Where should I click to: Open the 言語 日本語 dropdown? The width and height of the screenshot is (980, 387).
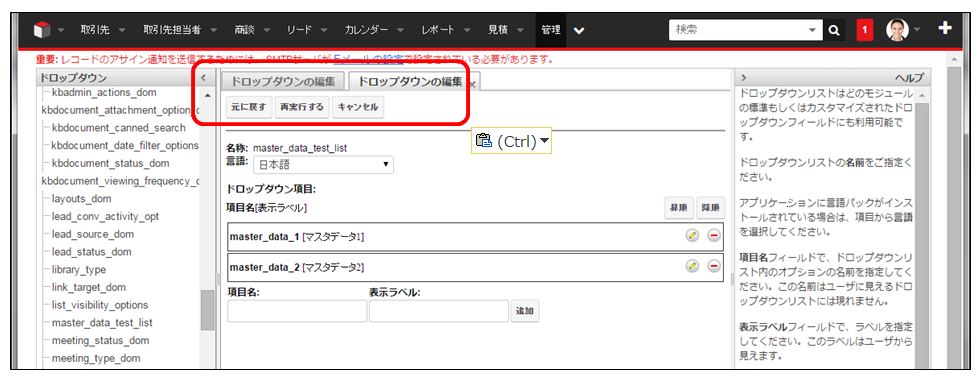[x=323, y=165]
